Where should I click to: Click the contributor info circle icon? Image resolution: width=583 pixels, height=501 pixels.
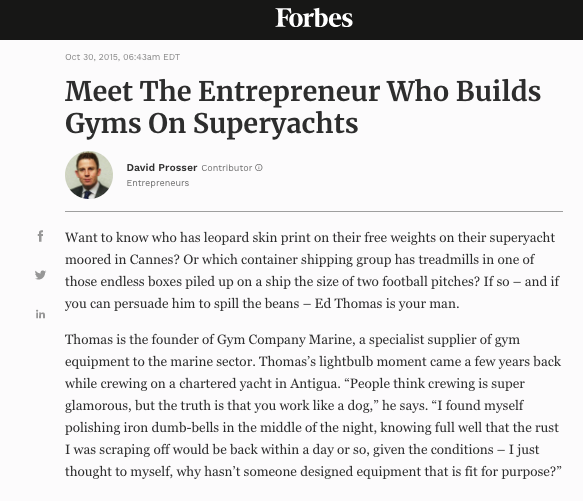pyautogui.click(x=259, y=168)
